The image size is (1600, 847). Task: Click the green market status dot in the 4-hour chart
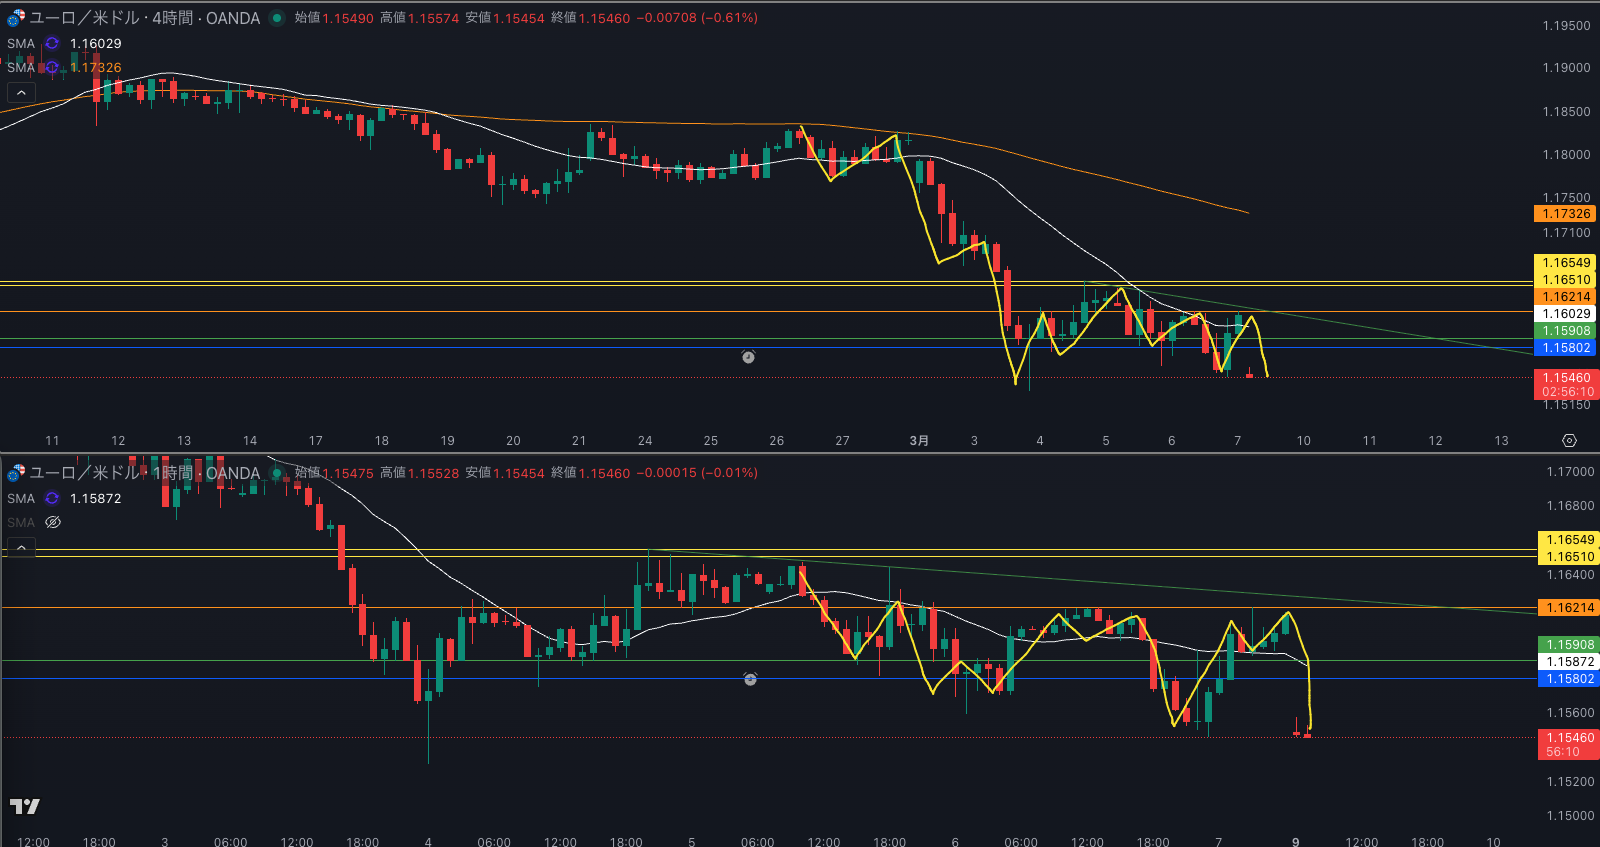pyautogui.click(x=277, y=18)
